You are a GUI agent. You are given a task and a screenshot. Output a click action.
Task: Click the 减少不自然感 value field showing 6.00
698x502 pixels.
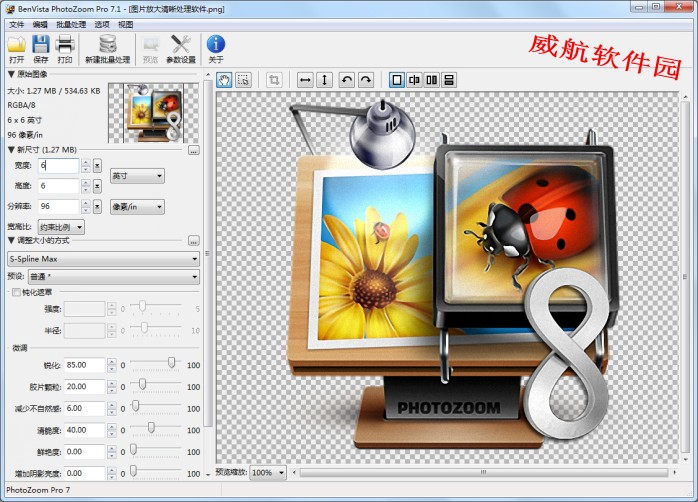(x=85, y=409)
